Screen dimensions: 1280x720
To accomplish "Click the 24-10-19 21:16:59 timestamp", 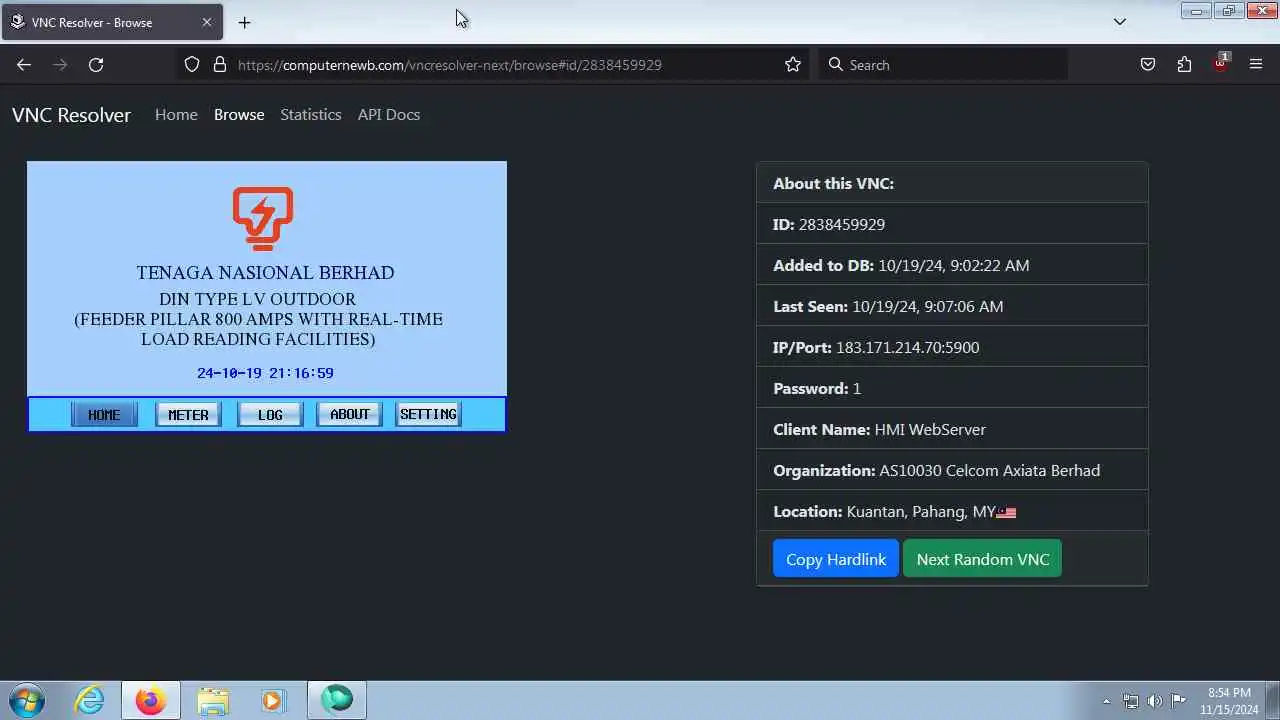I will pos(265,373).
